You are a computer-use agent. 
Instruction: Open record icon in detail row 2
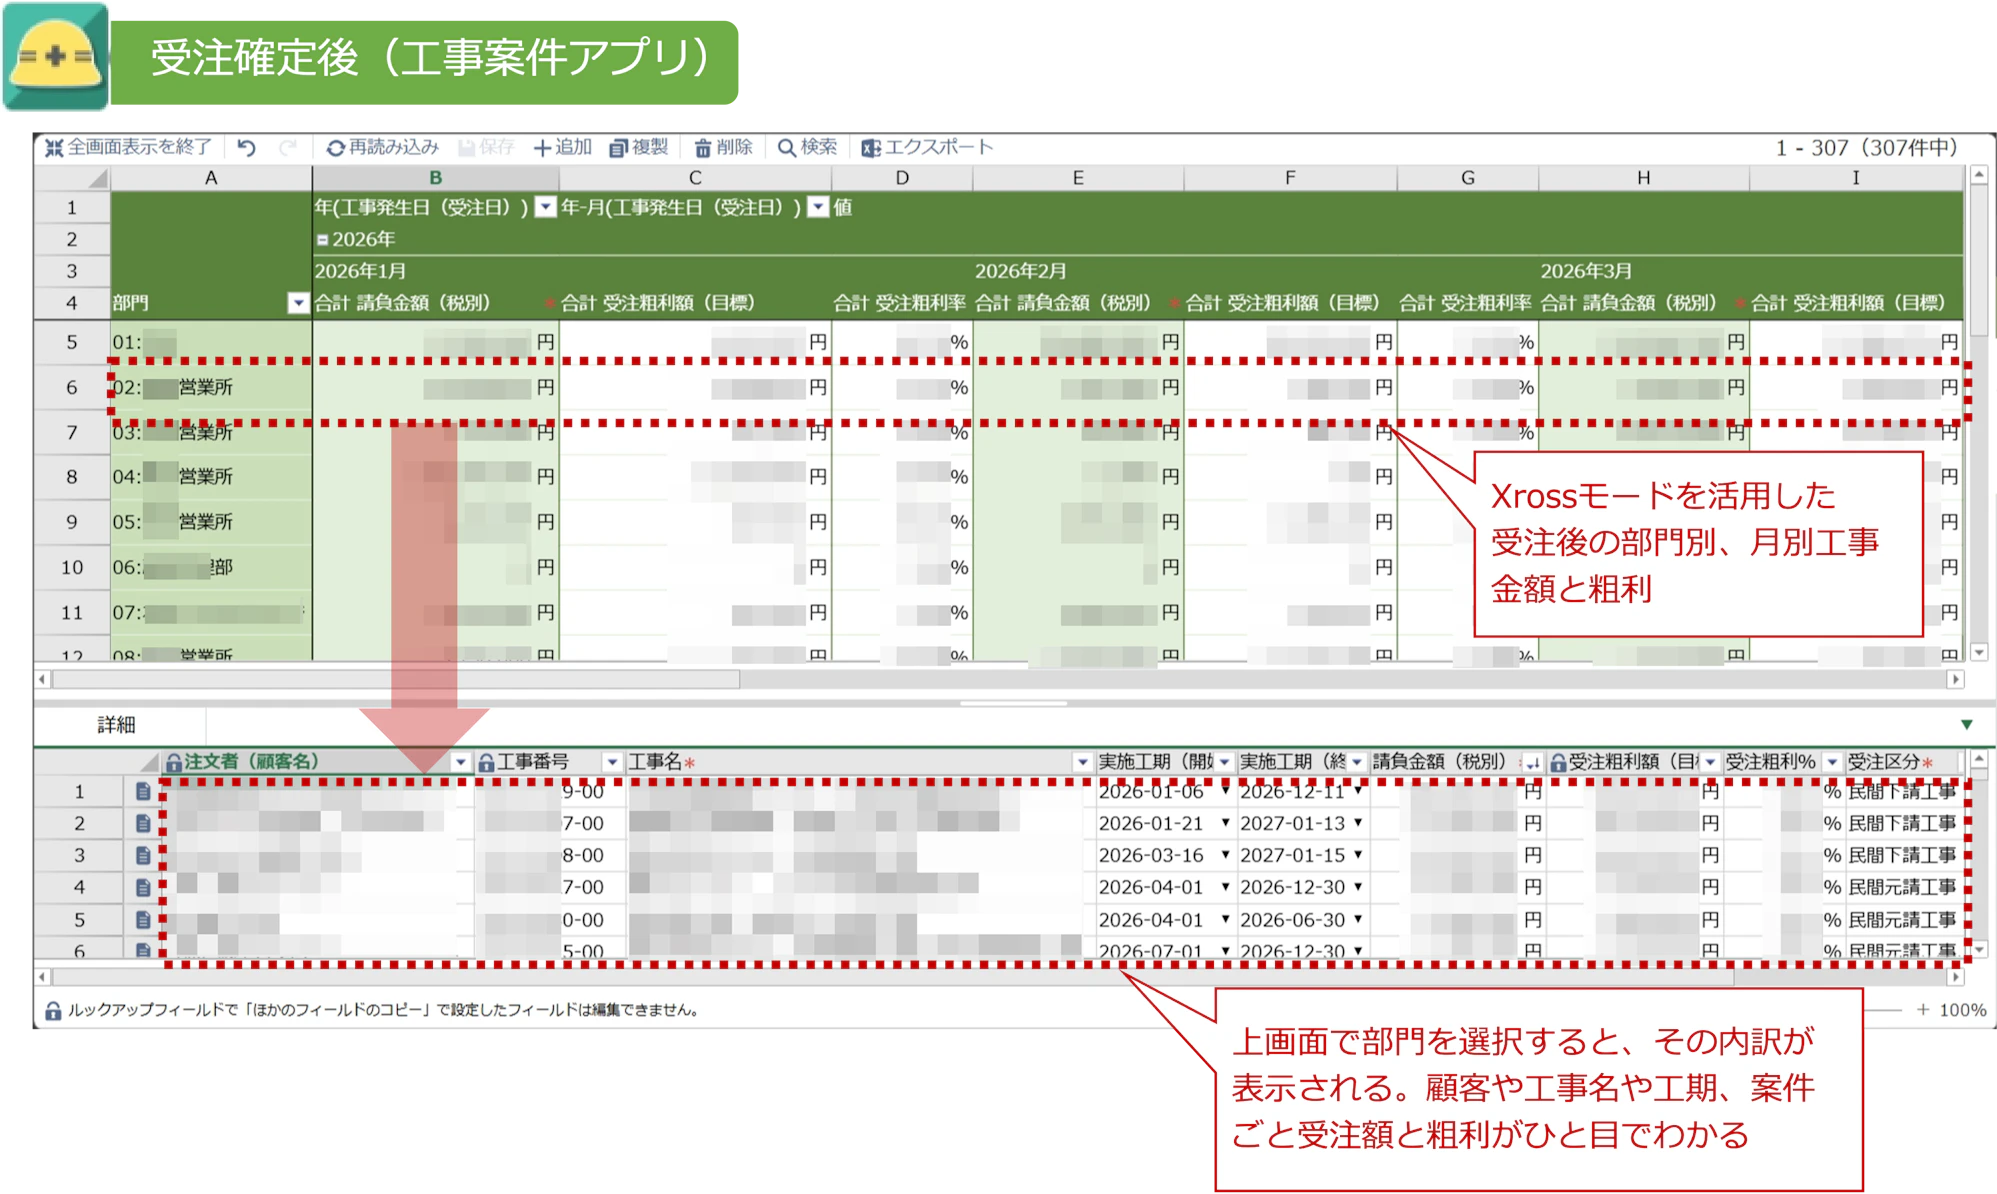coord(143,824)
